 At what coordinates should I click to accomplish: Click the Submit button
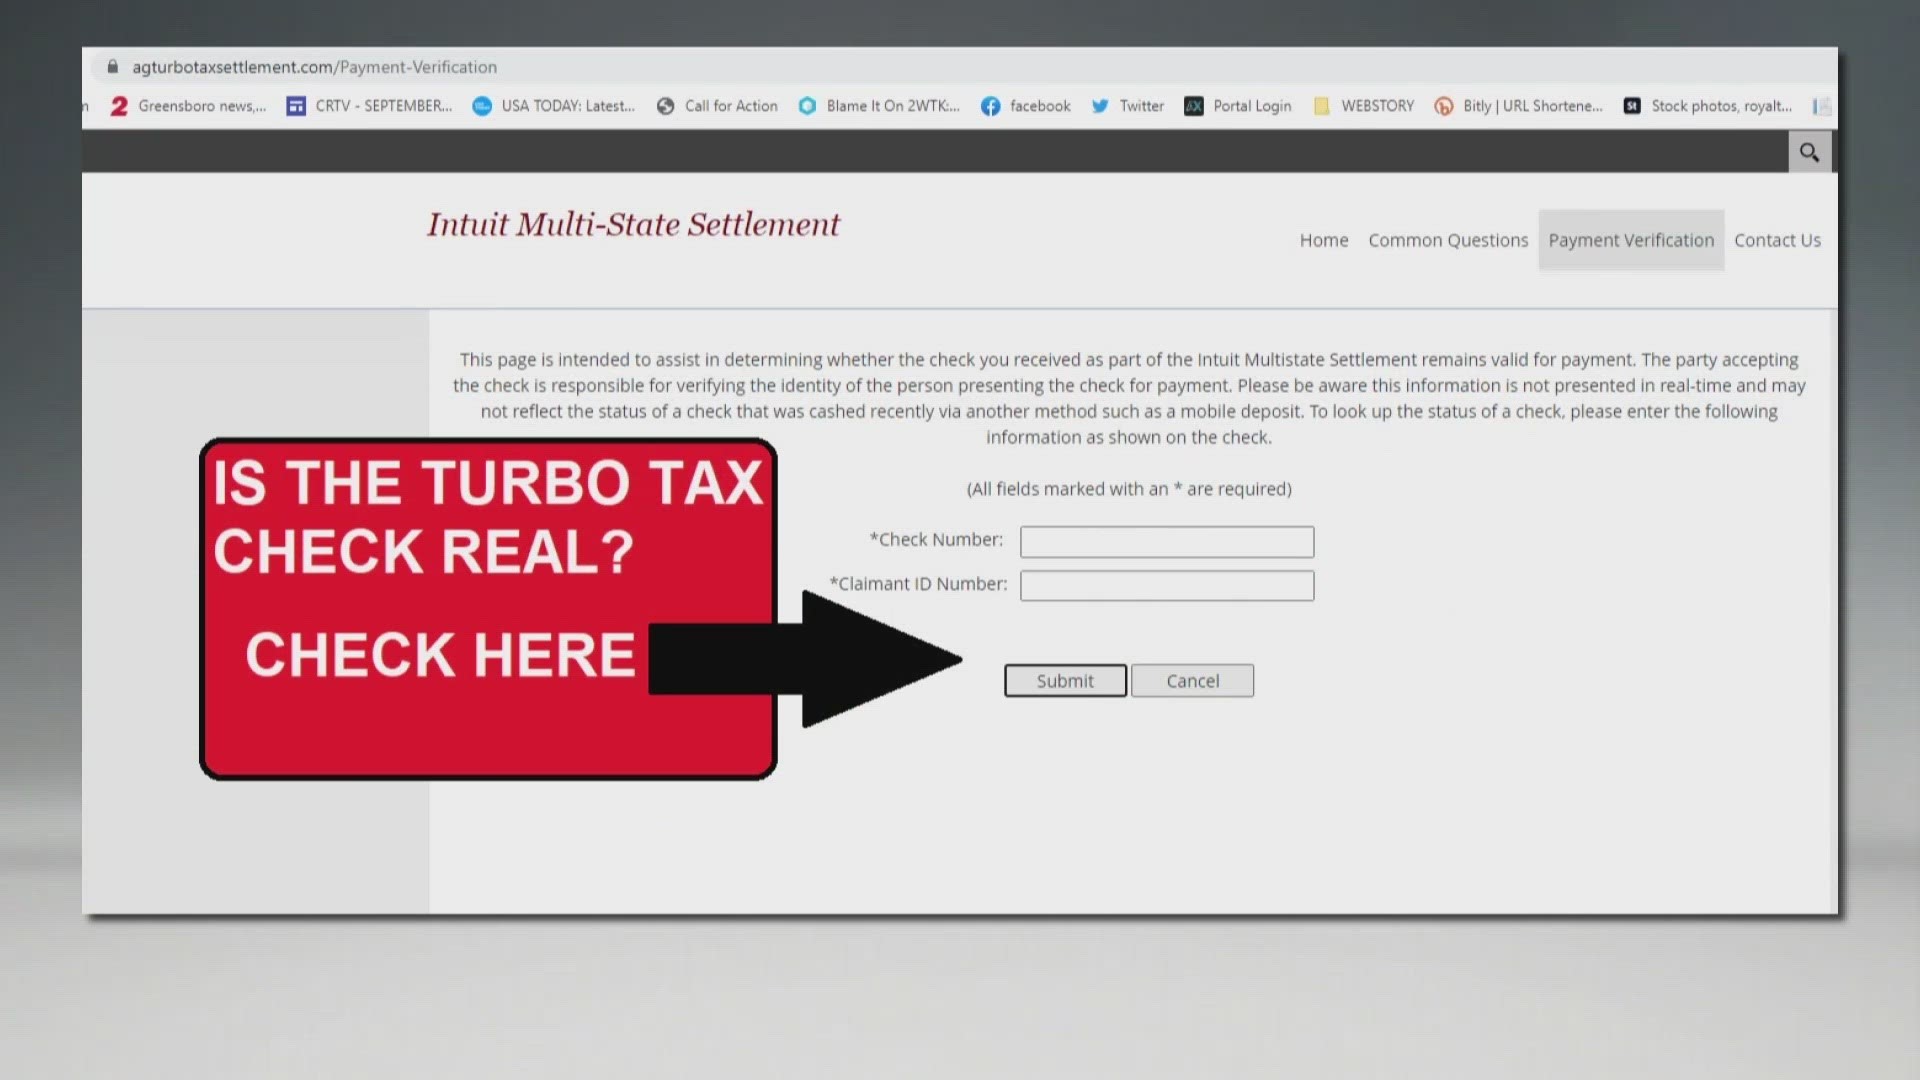(1064, 680)
